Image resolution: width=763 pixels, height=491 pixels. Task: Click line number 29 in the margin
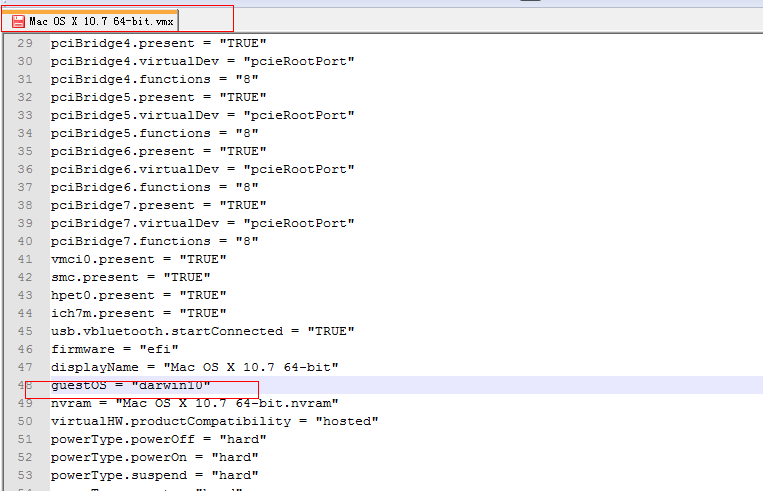[25, 43]
